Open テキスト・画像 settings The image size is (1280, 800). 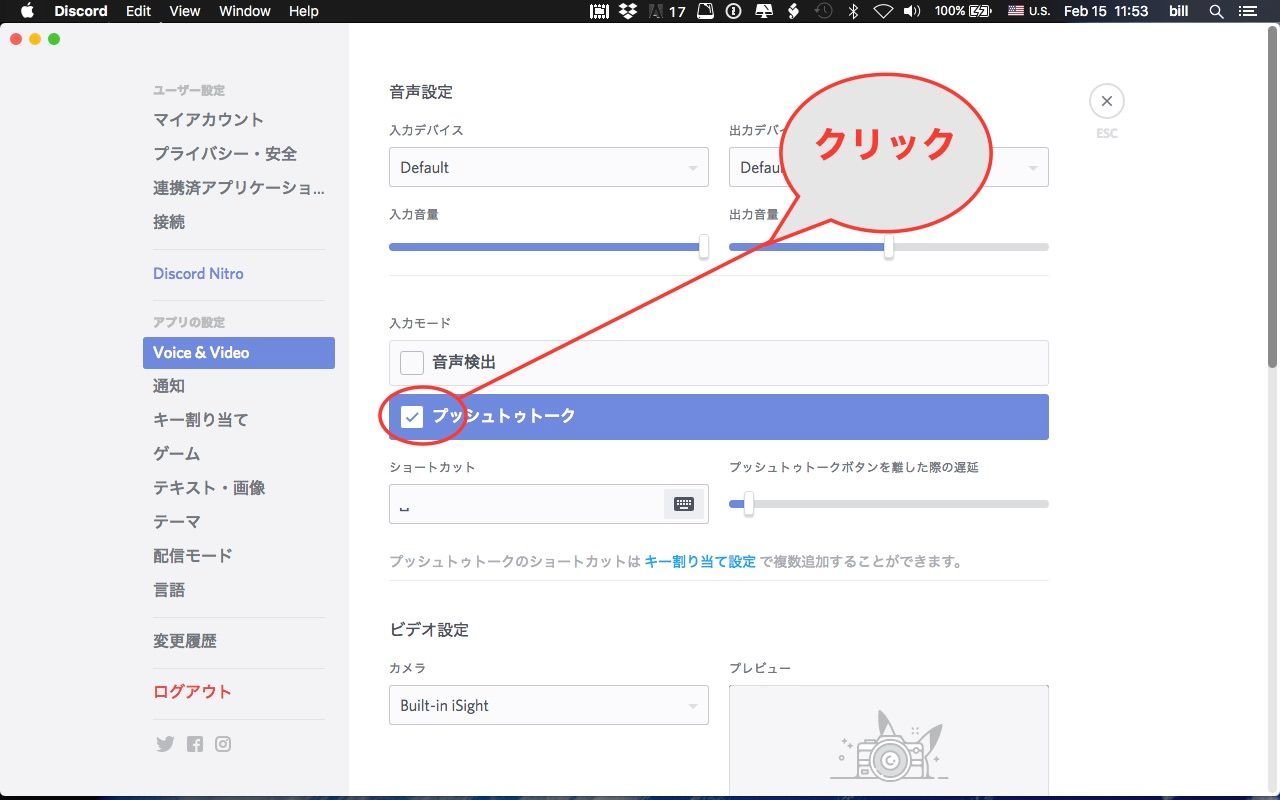(x=209, y=488)
